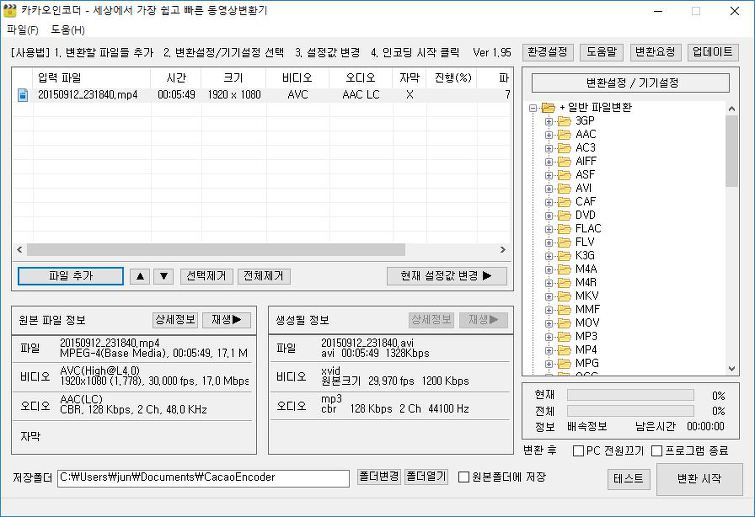The width and height of the screenshot is (755, 517).
Task: Click the 오디오 column header
Action: 361,78
